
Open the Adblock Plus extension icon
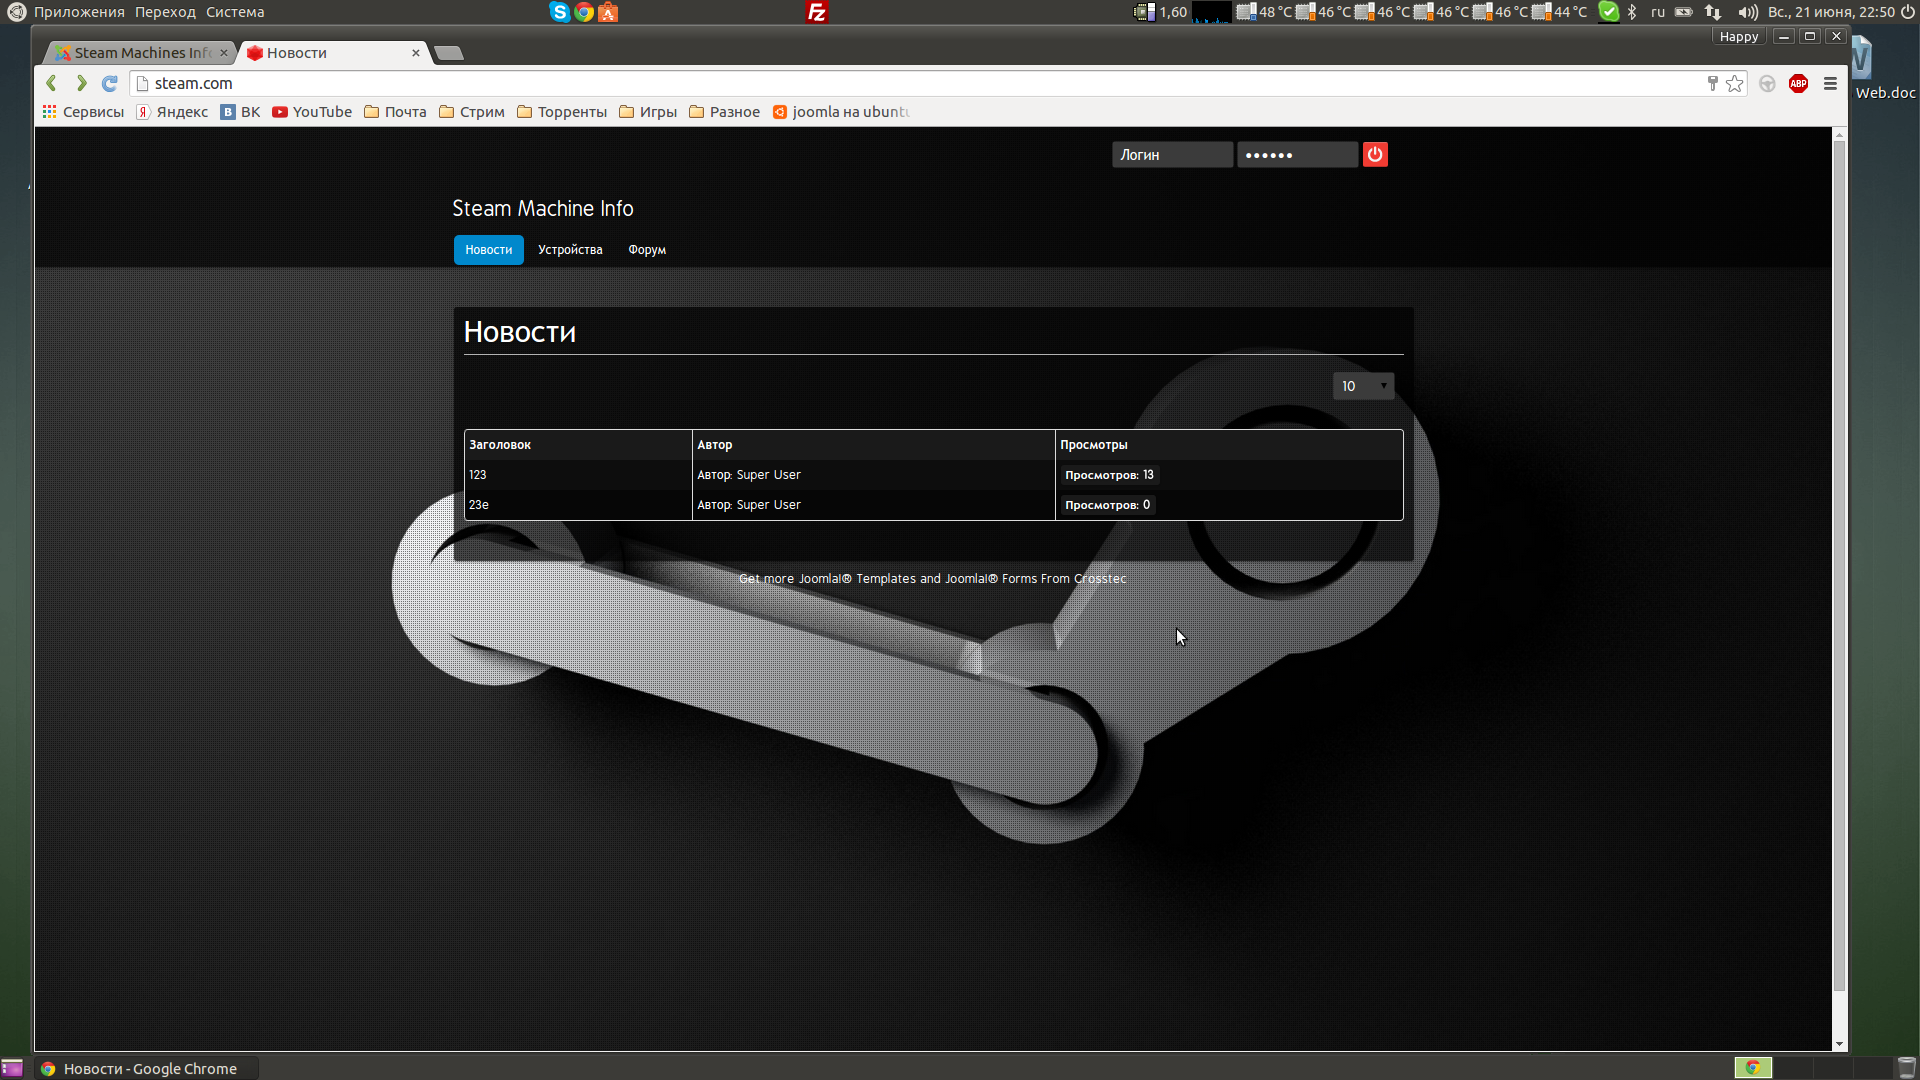[x=1798, y=84]
